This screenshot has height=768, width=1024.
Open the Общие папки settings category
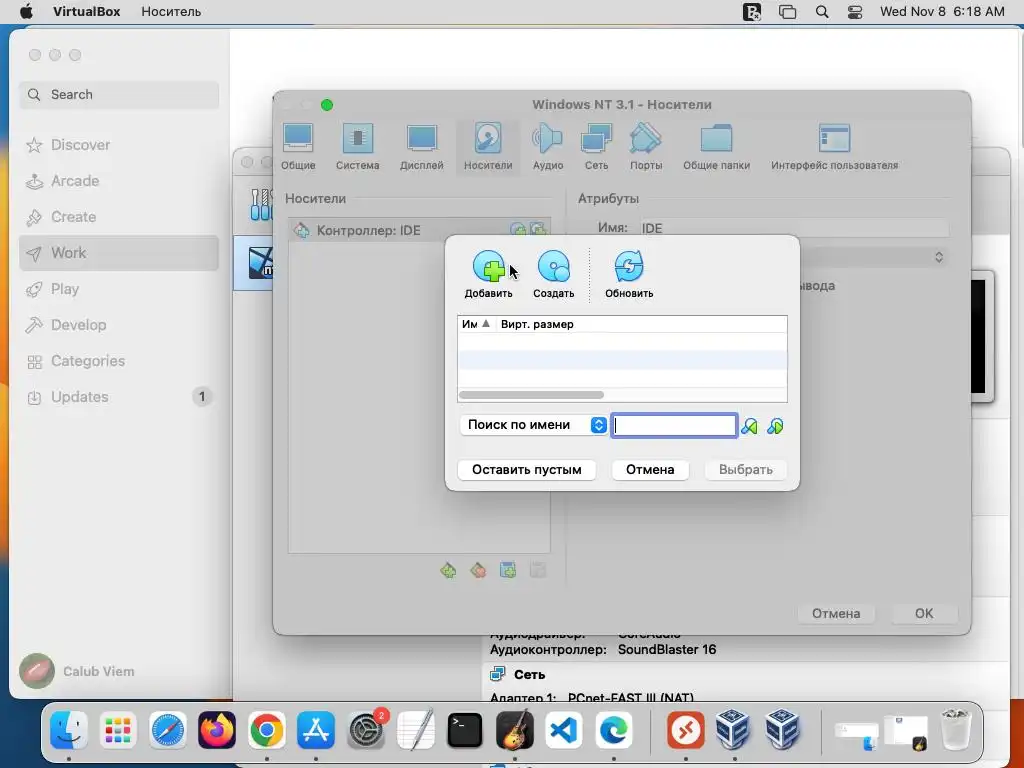pyautogui.click(x=716, y=146)
